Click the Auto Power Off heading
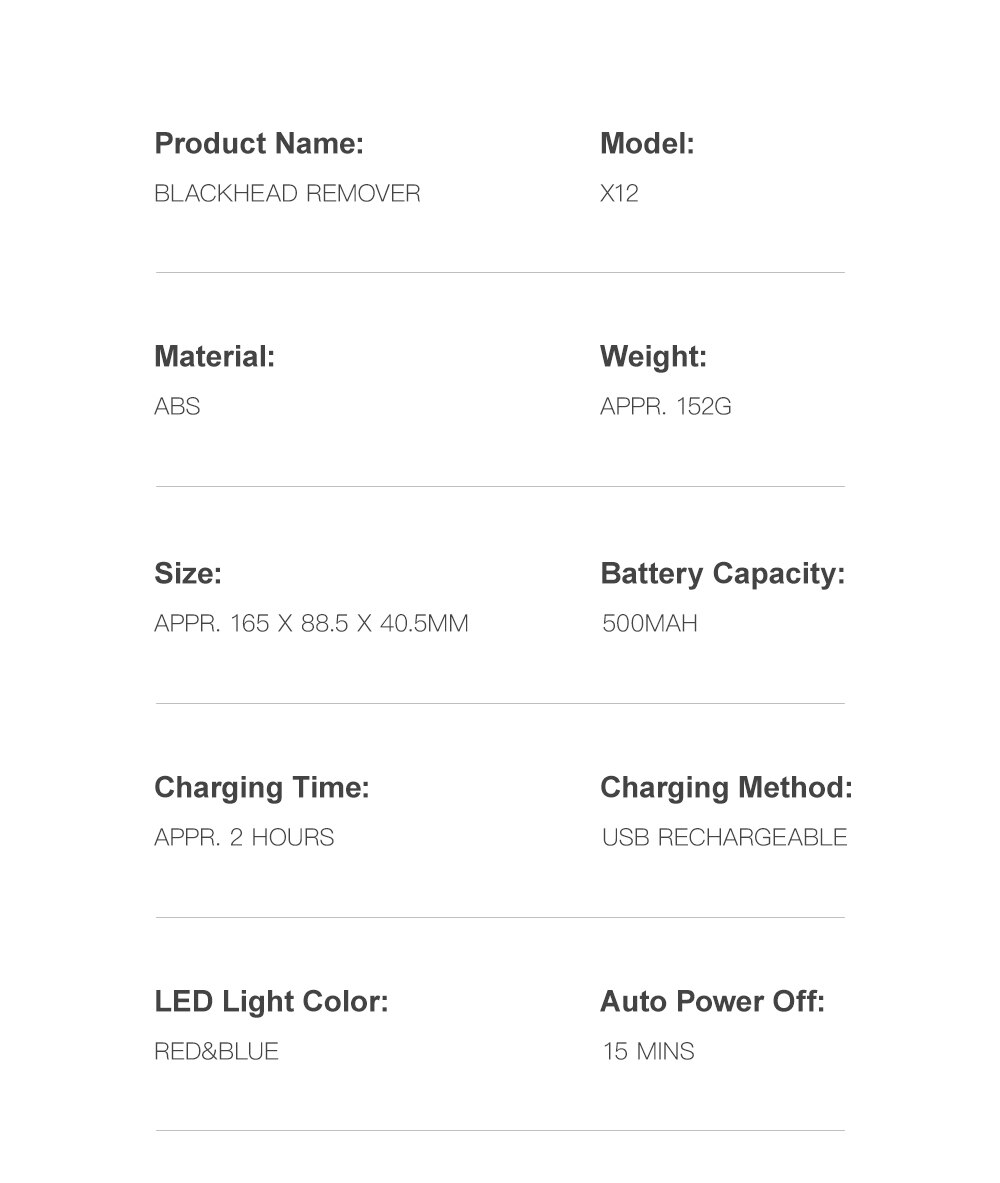The image size is (1000, 1183). click(x=712, y=1001)
